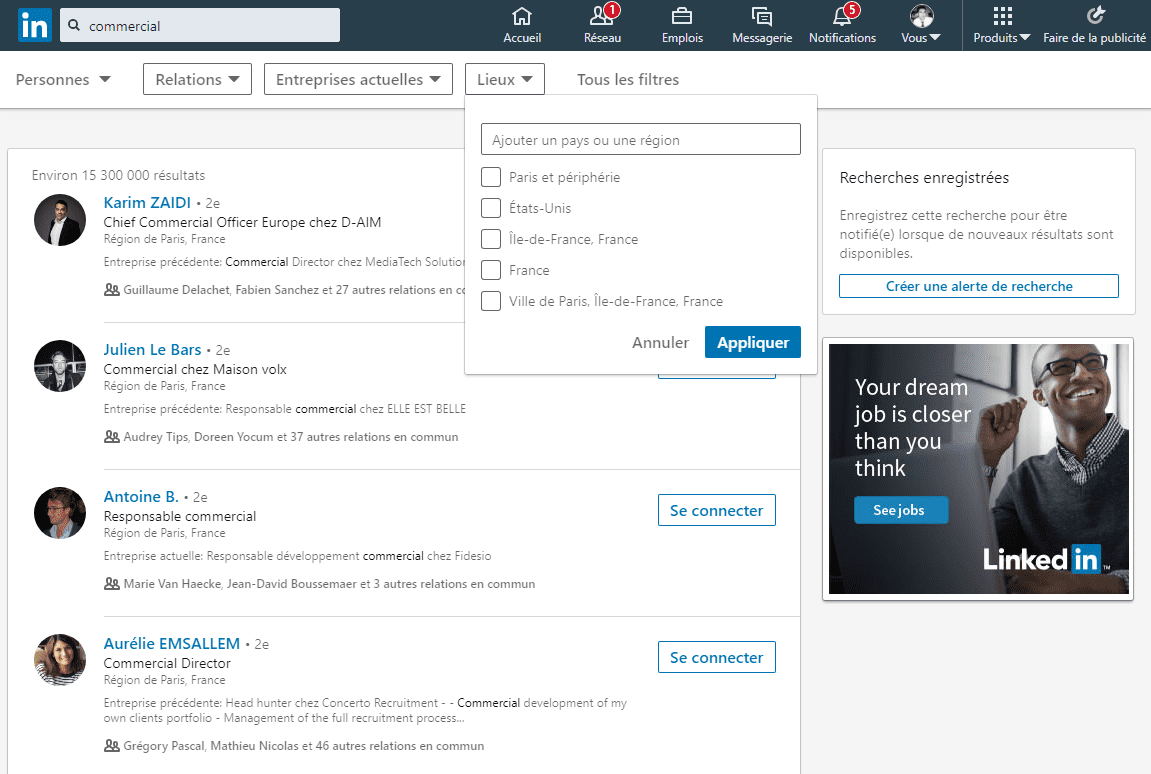The width and height of the screenshot is (1151, 774).
Task: Open the Entreprises actuelles dropdown
Action: tap(358, 80)
